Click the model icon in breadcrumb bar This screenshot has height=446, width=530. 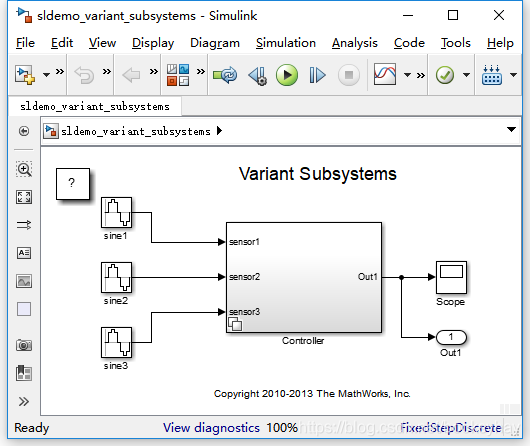[x=51, y=131]
